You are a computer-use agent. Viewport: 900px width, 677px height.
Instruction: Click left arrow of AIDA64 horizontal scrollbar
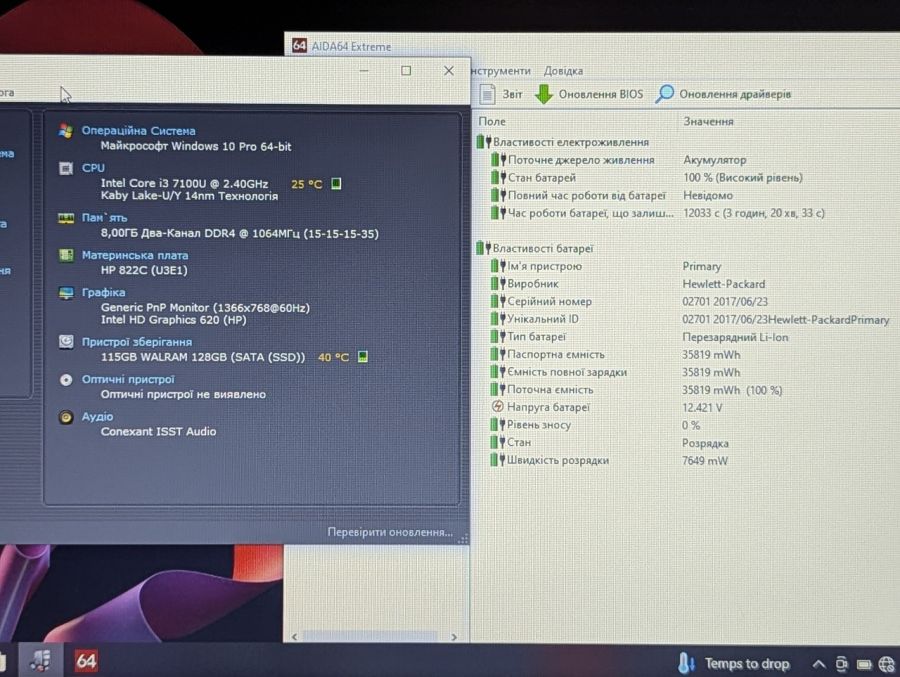(294, 637)
